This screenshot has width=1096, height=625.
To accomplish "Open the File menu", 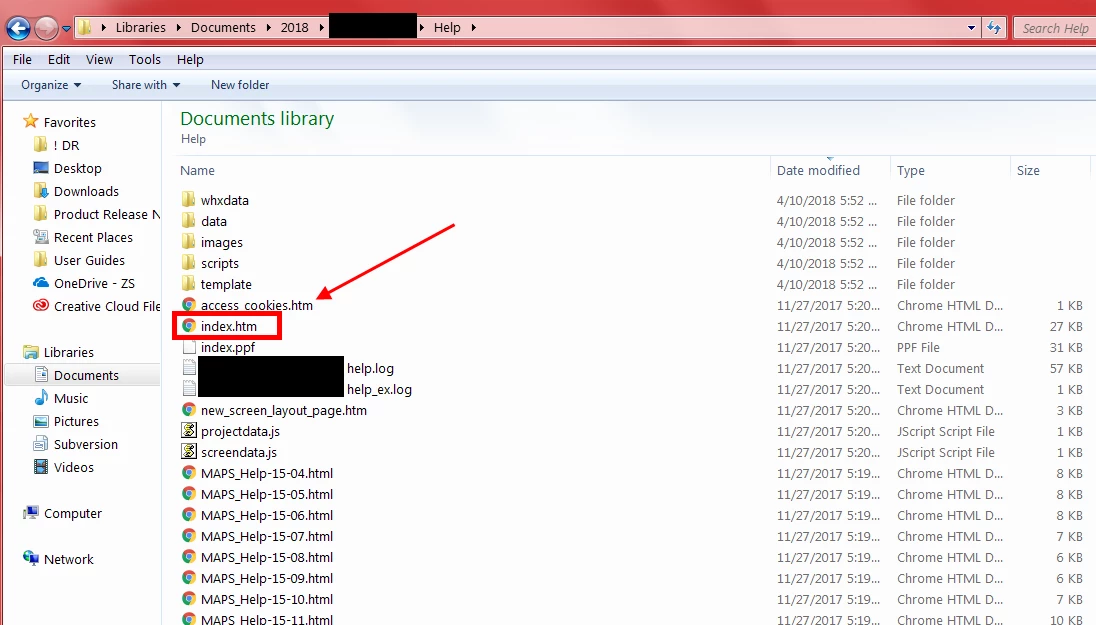I will pos(22,59).
